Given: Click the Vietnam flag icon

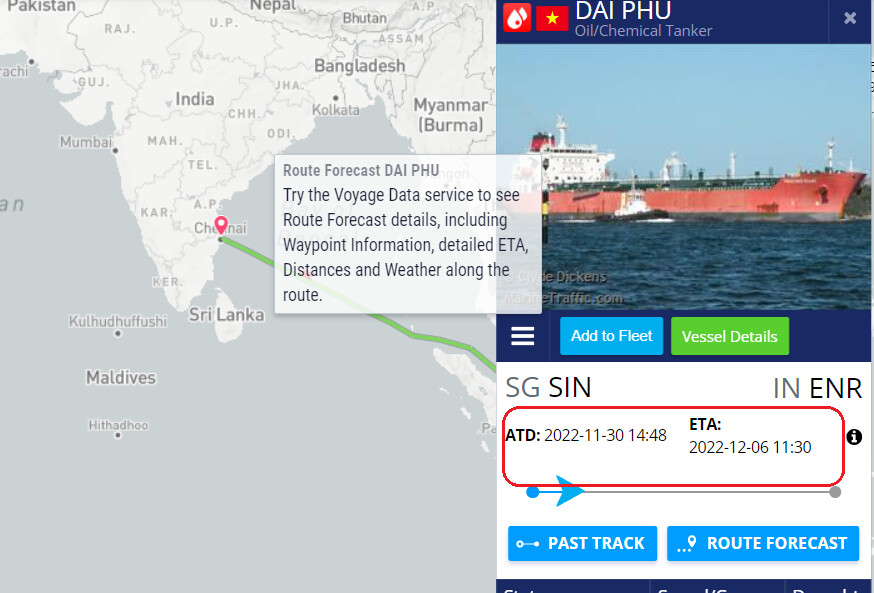Looking at the screenshot, I should 552,18.
